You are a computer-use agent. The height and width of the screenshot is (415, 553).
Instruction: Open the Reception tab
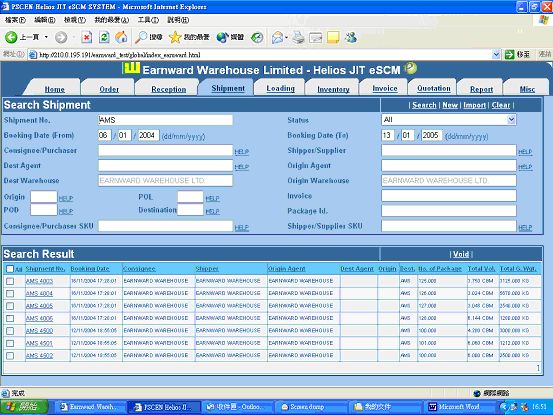click(169, 89)
